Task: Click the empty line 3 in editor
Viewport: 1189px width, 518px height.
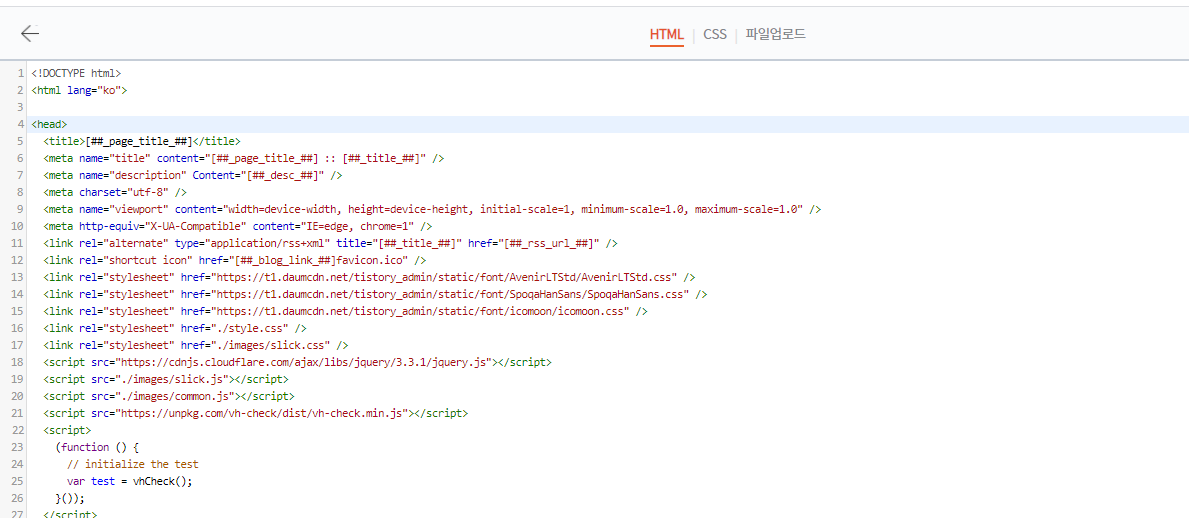Action: pyautogui.click(x=607, y=108)
